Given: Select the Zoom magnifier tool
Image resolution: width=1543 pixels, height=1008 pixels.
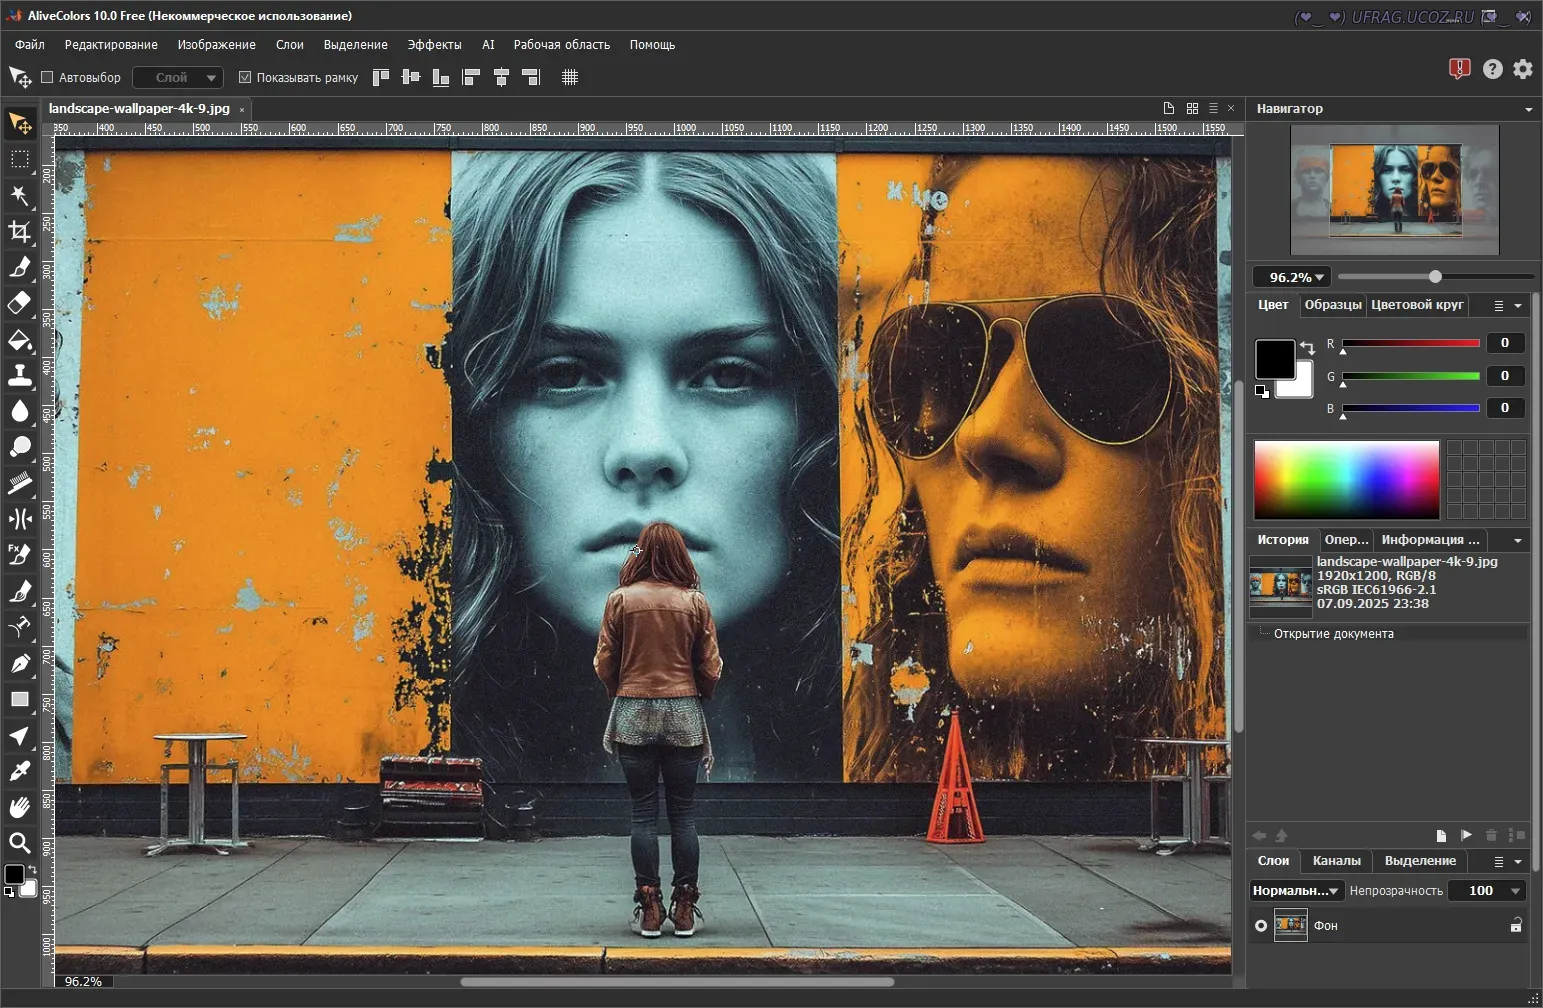Looking at the screenshot, I should point(19,843).
